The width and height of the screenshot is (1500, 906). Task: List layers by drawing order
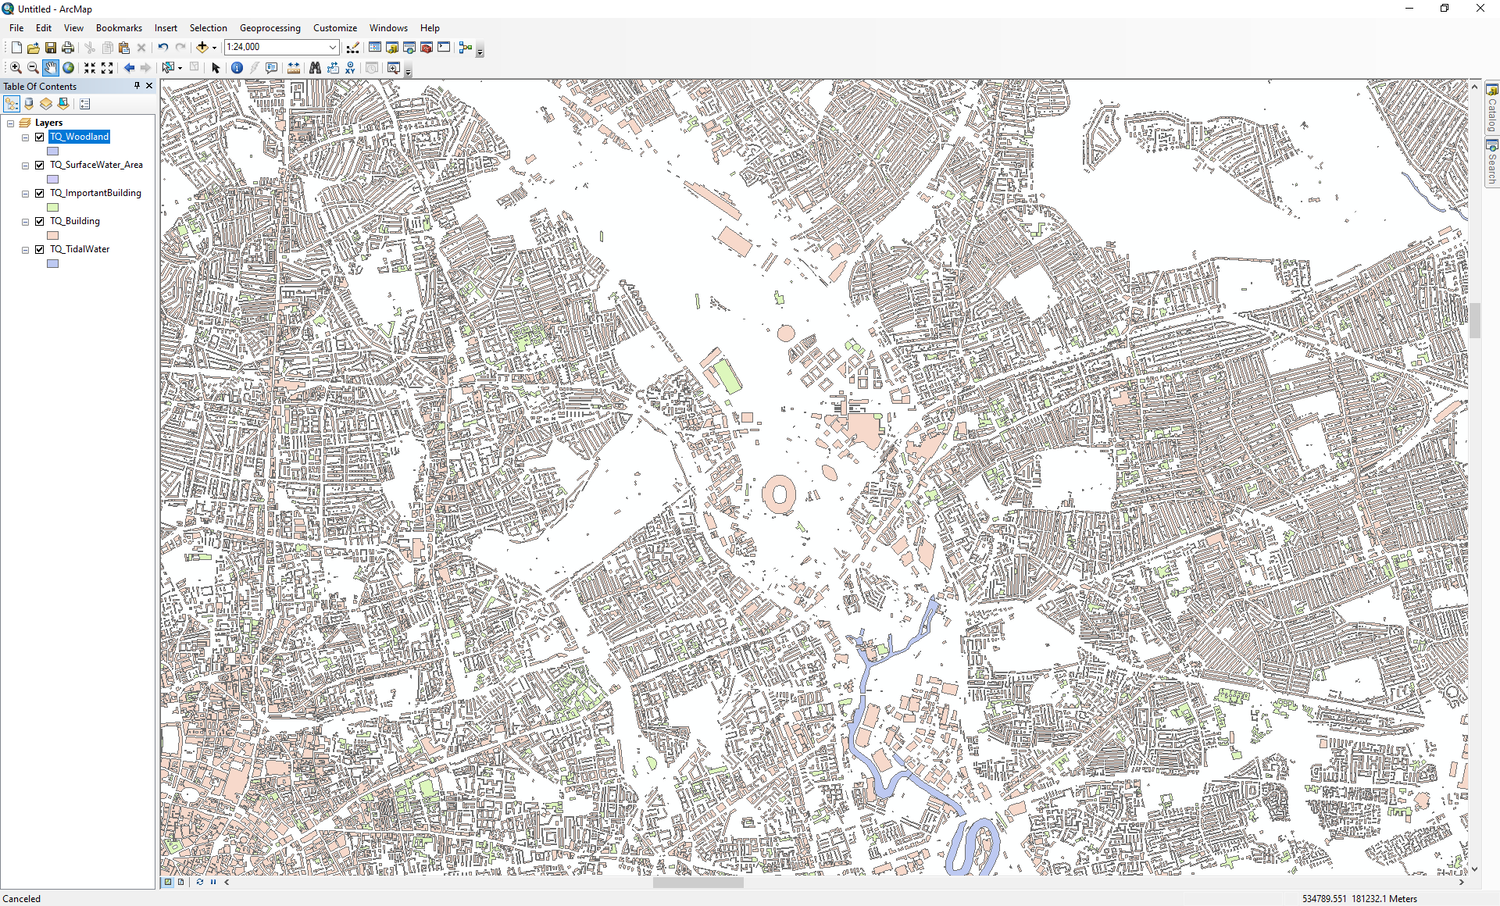[x=11, y=103]
